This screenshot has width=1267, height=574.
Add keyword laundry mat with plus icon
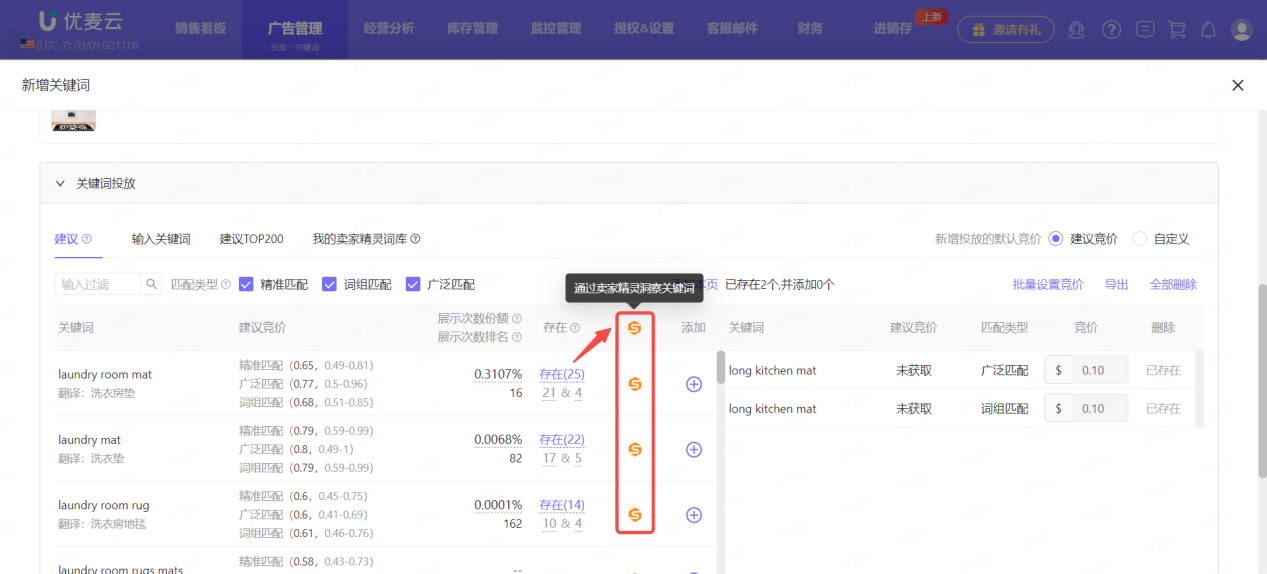pos(694,450)
